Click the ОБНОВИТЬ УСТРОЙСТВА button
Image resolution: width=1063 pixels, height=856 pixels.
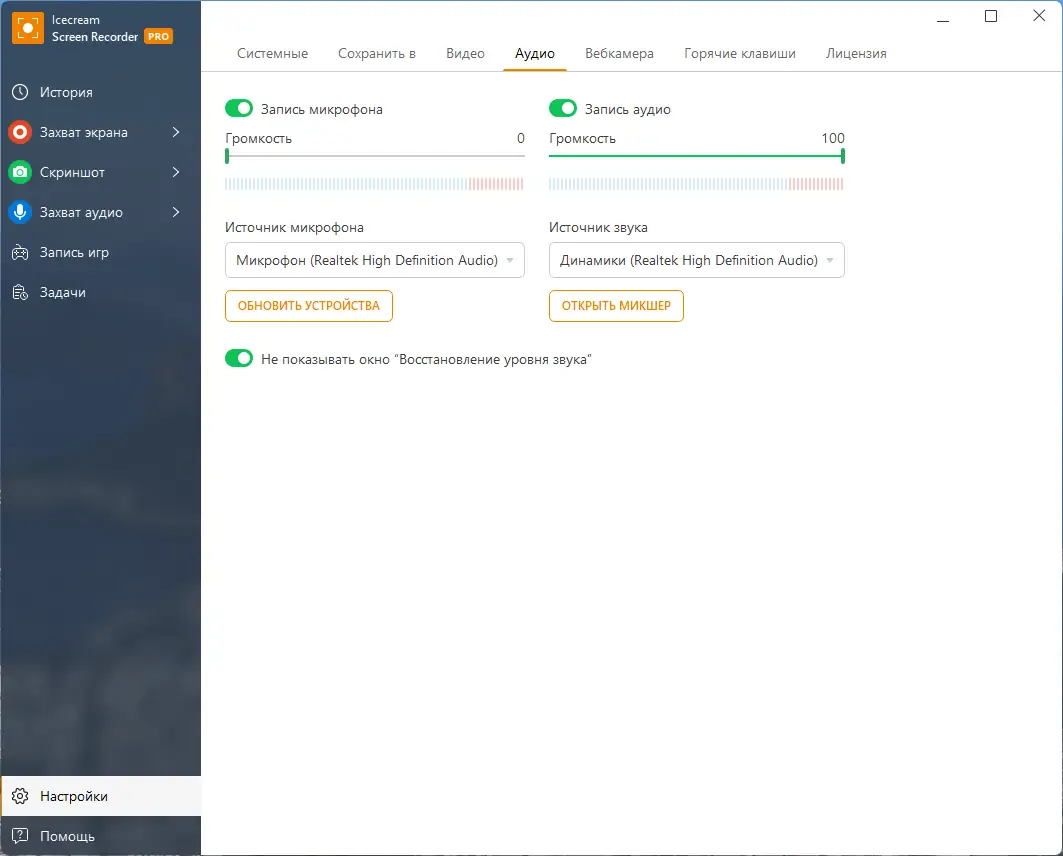[x=309, y=306]
